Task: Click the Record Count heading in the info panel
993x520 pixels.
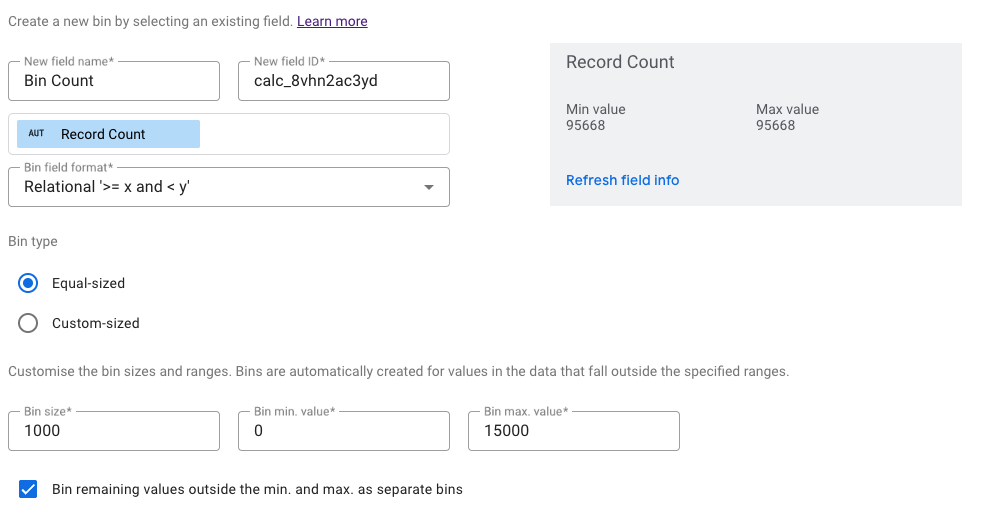Action: 620,62
